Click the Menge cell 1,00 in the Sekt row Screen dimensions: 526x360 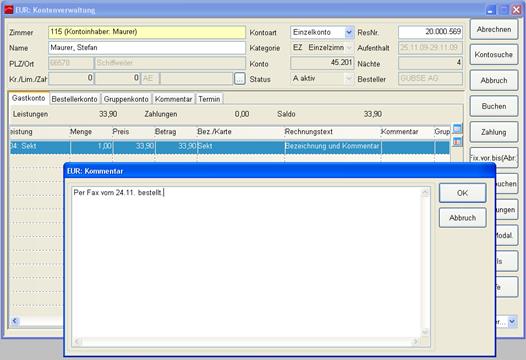point(91,146)
